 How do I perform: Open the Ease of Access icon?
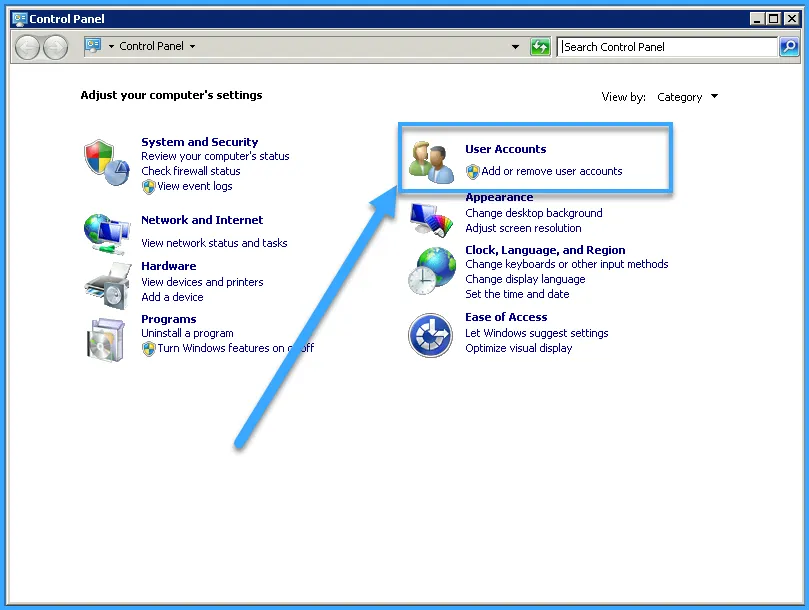[431, 335]
